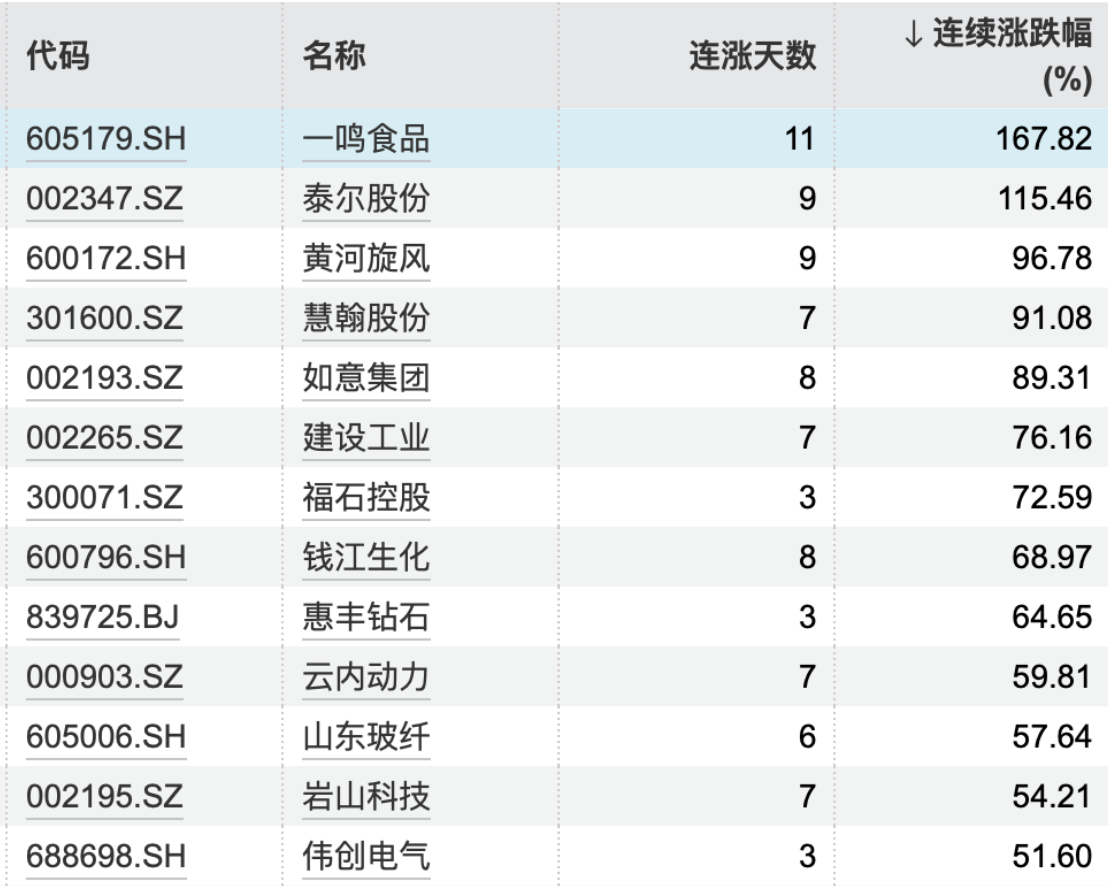Open the 如意集团 stock link
This screenshot has width=1108, height=886.
click(366, 377)
